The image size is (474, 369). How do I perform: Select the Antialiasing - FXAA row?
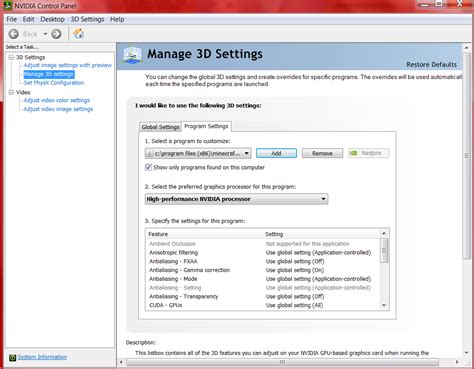(x=262, y=261)
